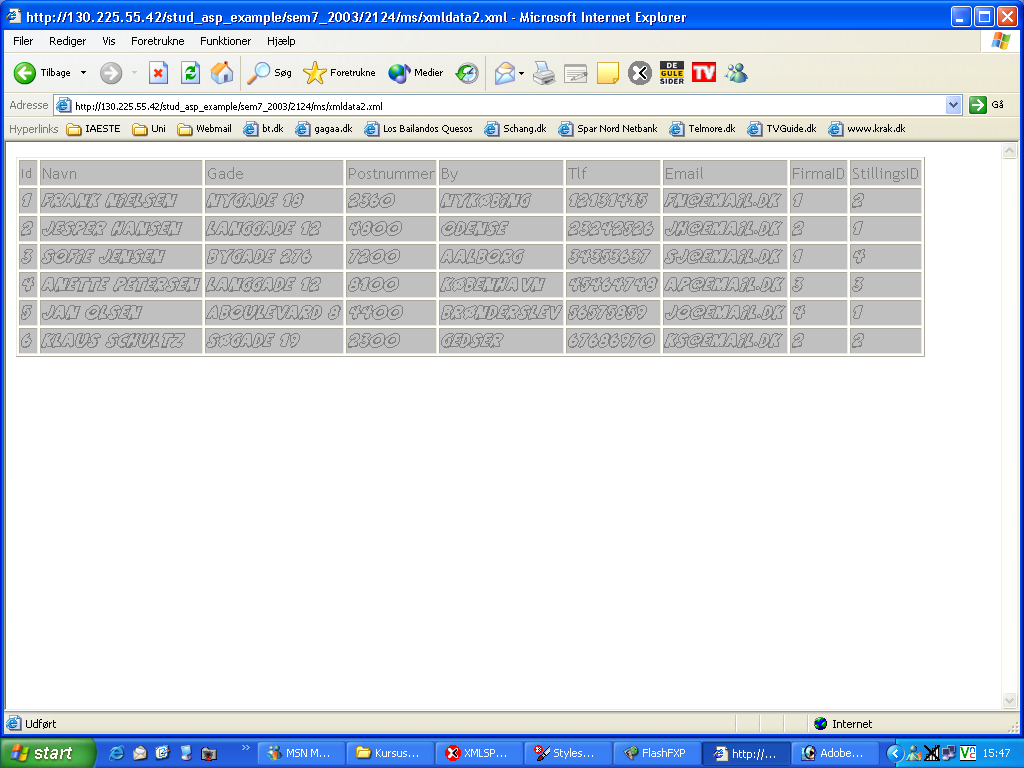Image resolution: width=1024 pixels, height=768 pixels.
Task: Click in the address URL field
Action: [500, 105]
